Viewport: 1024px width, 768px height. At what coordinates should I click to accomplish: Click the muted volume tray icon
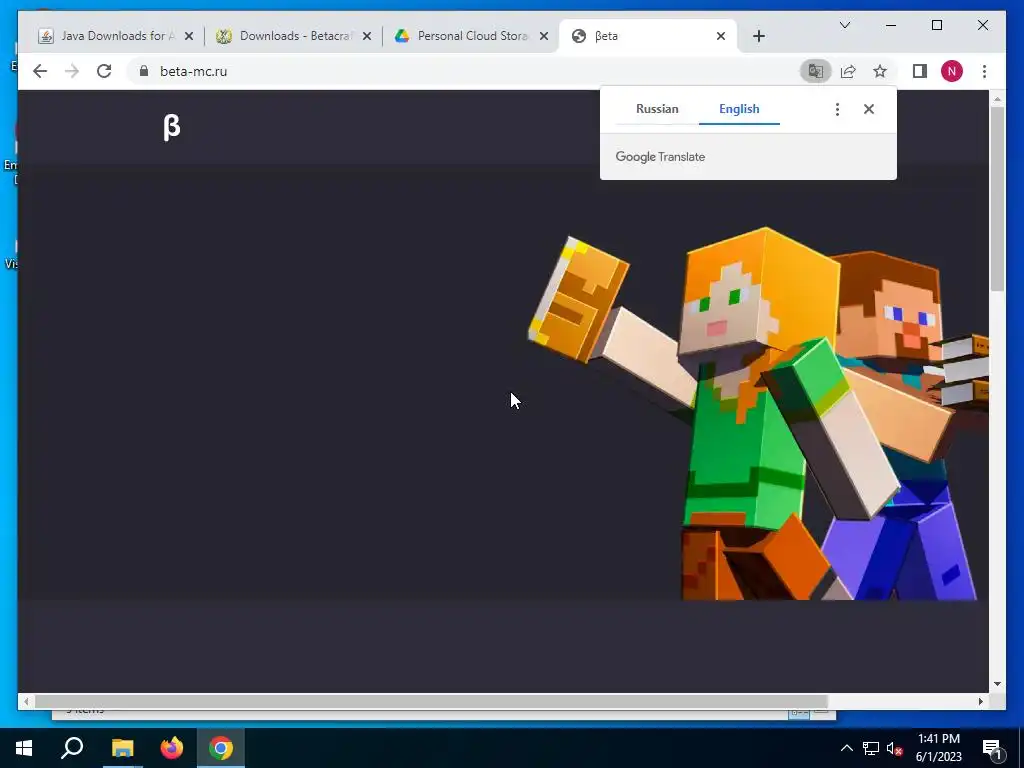[x=894, y=748]
